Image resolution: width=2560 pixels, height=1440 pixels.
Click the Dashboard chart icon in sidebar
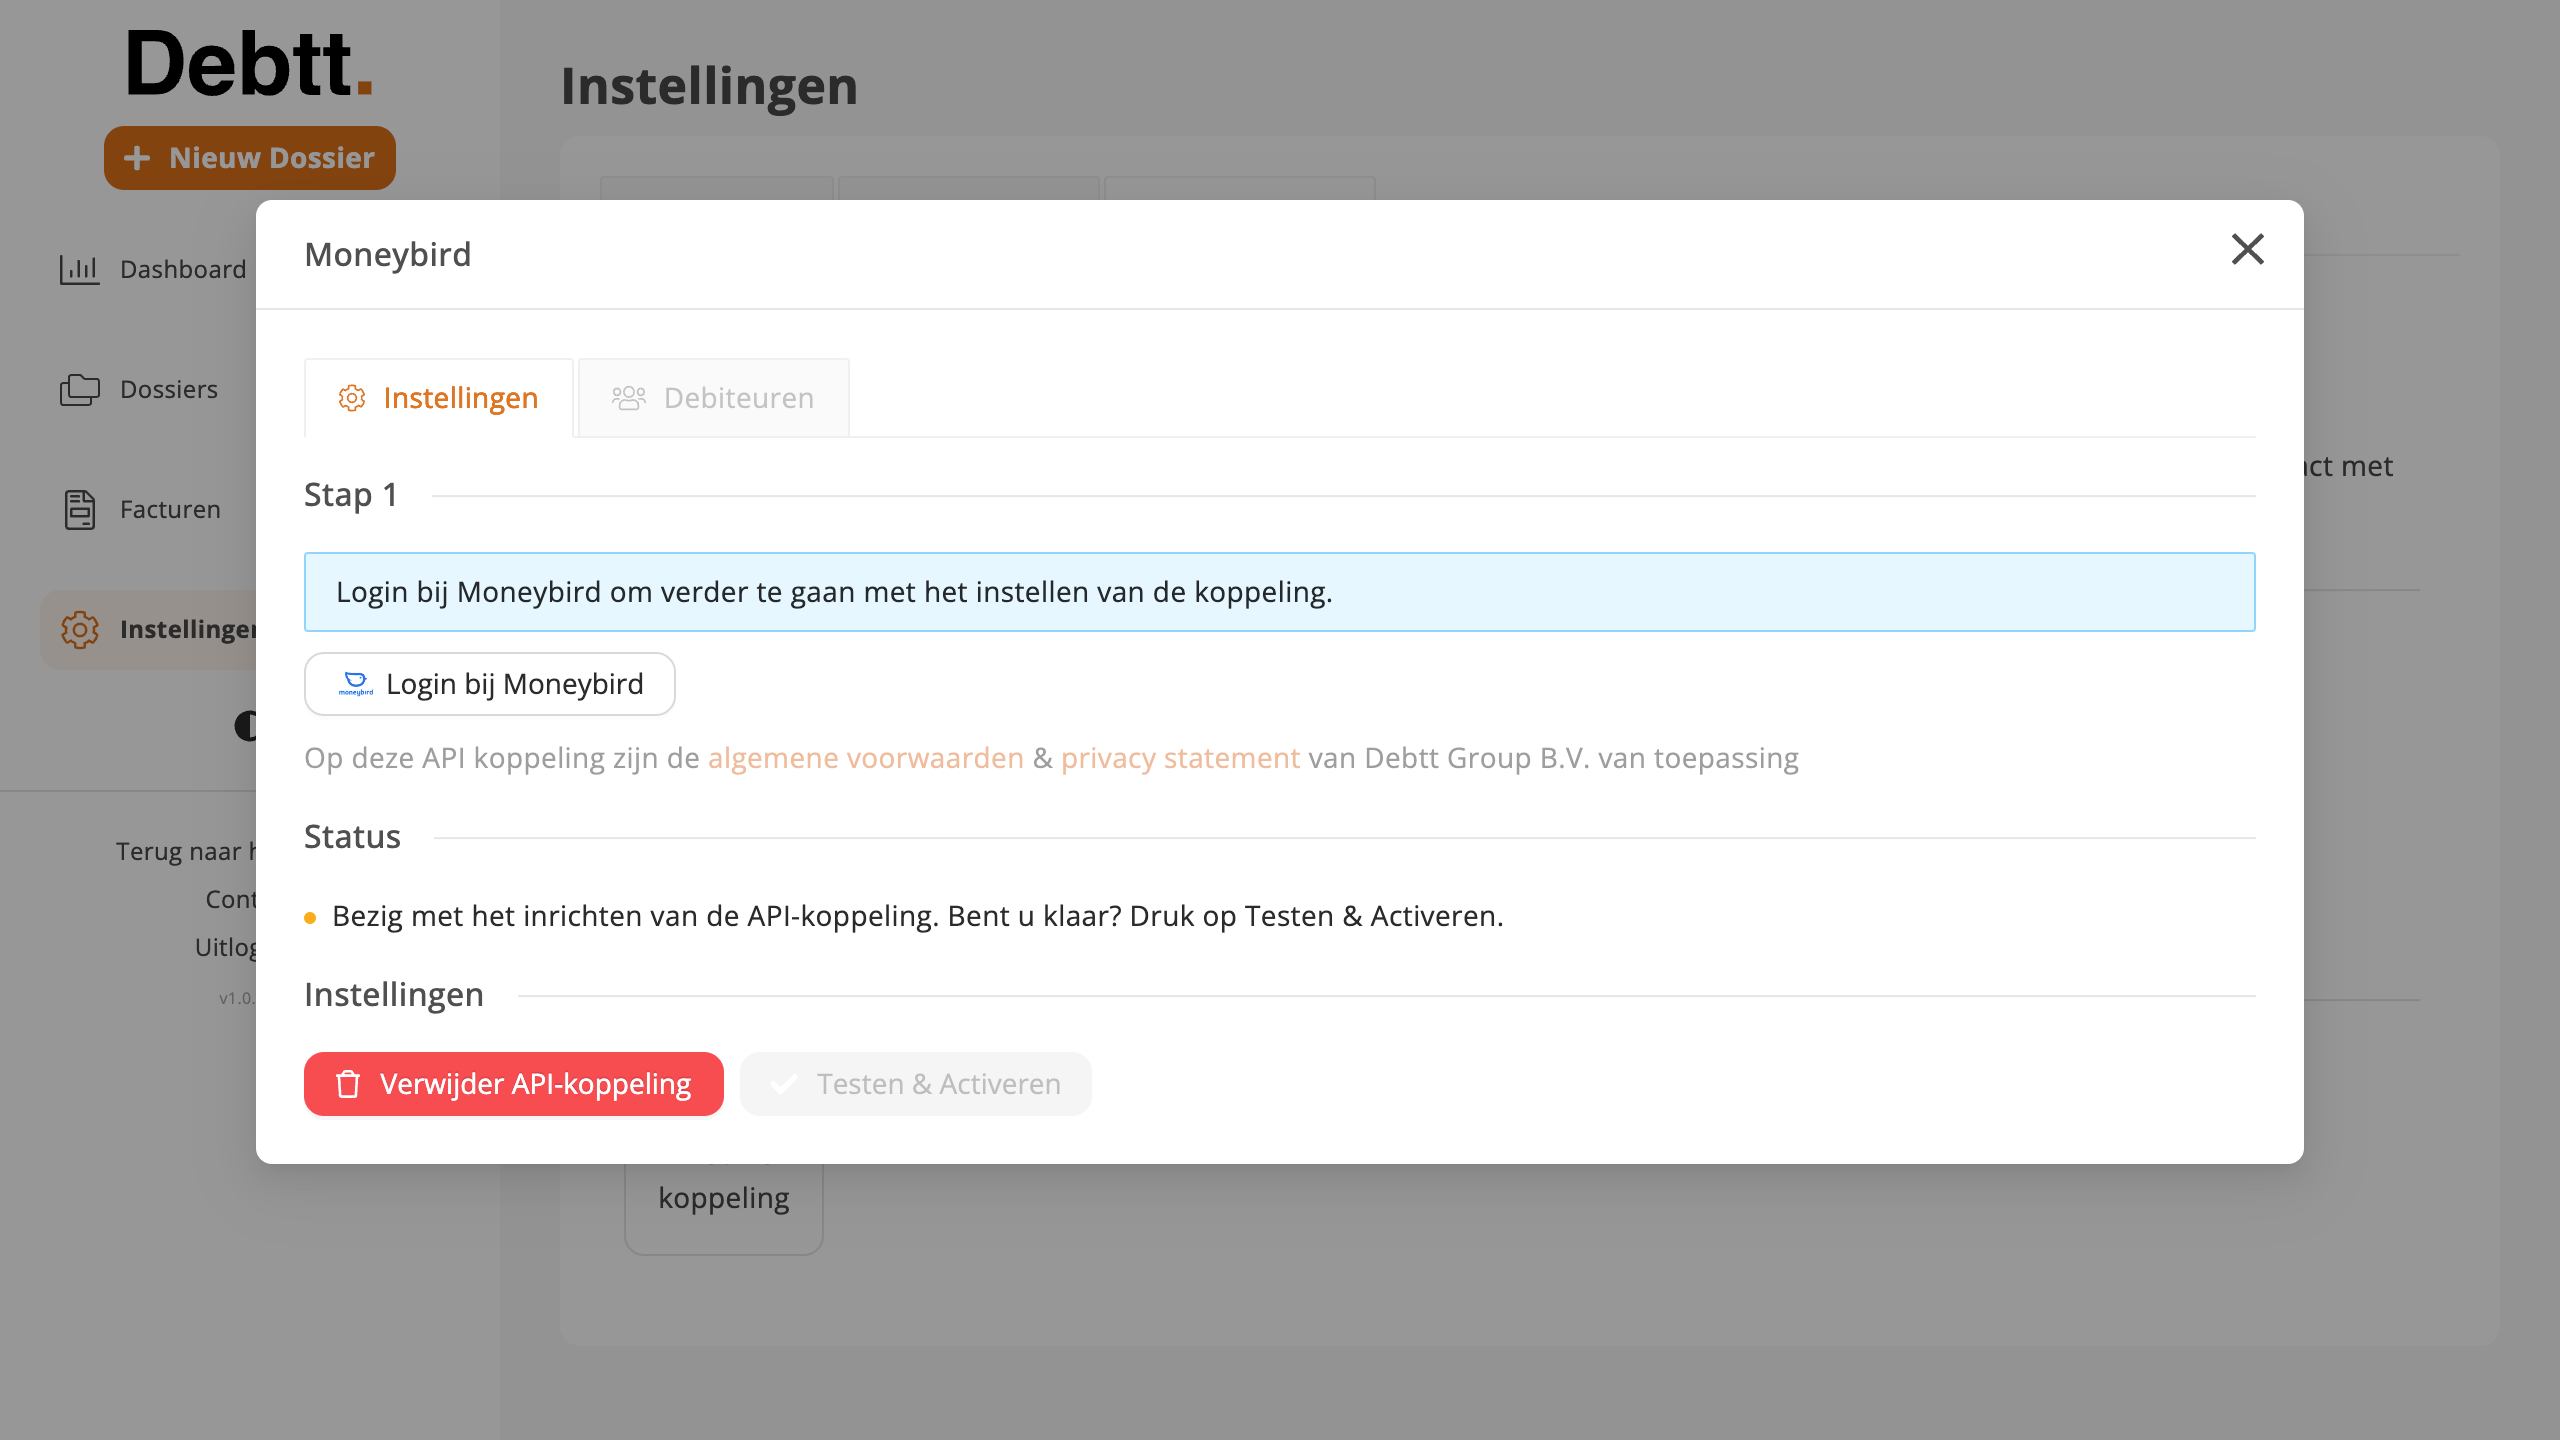coord(79,269)
